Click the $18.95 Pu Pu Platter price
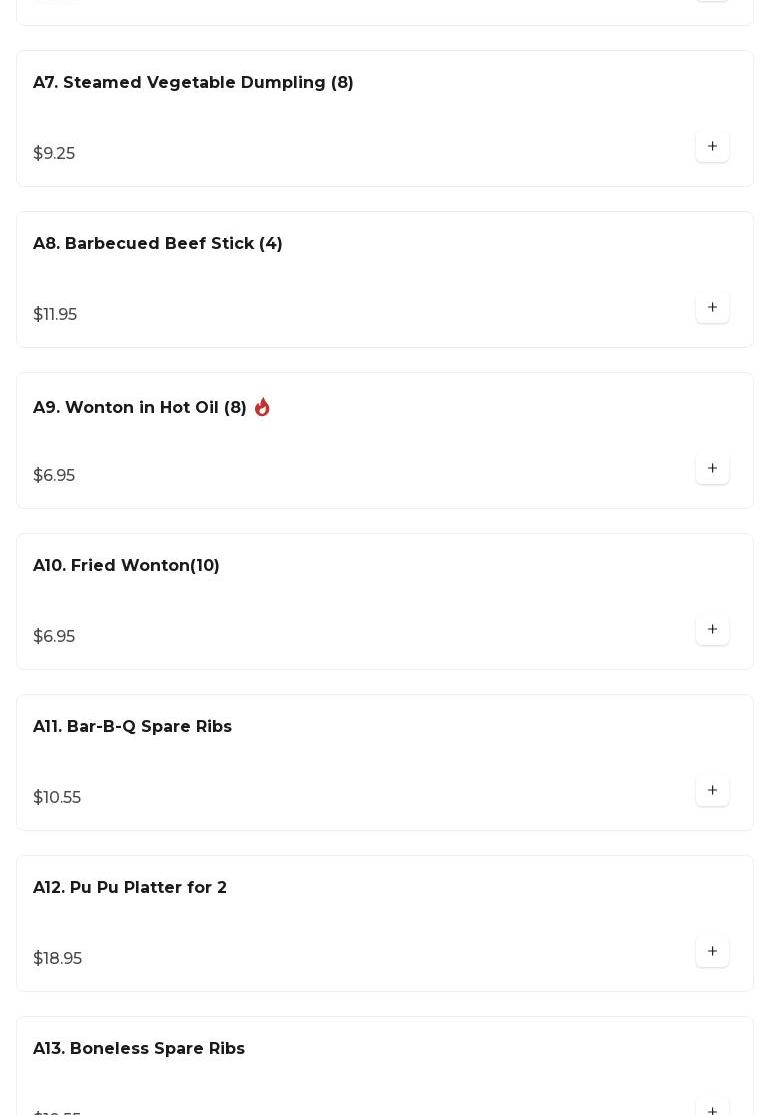Screen dimensions: 770x1115 click(58, 959)
